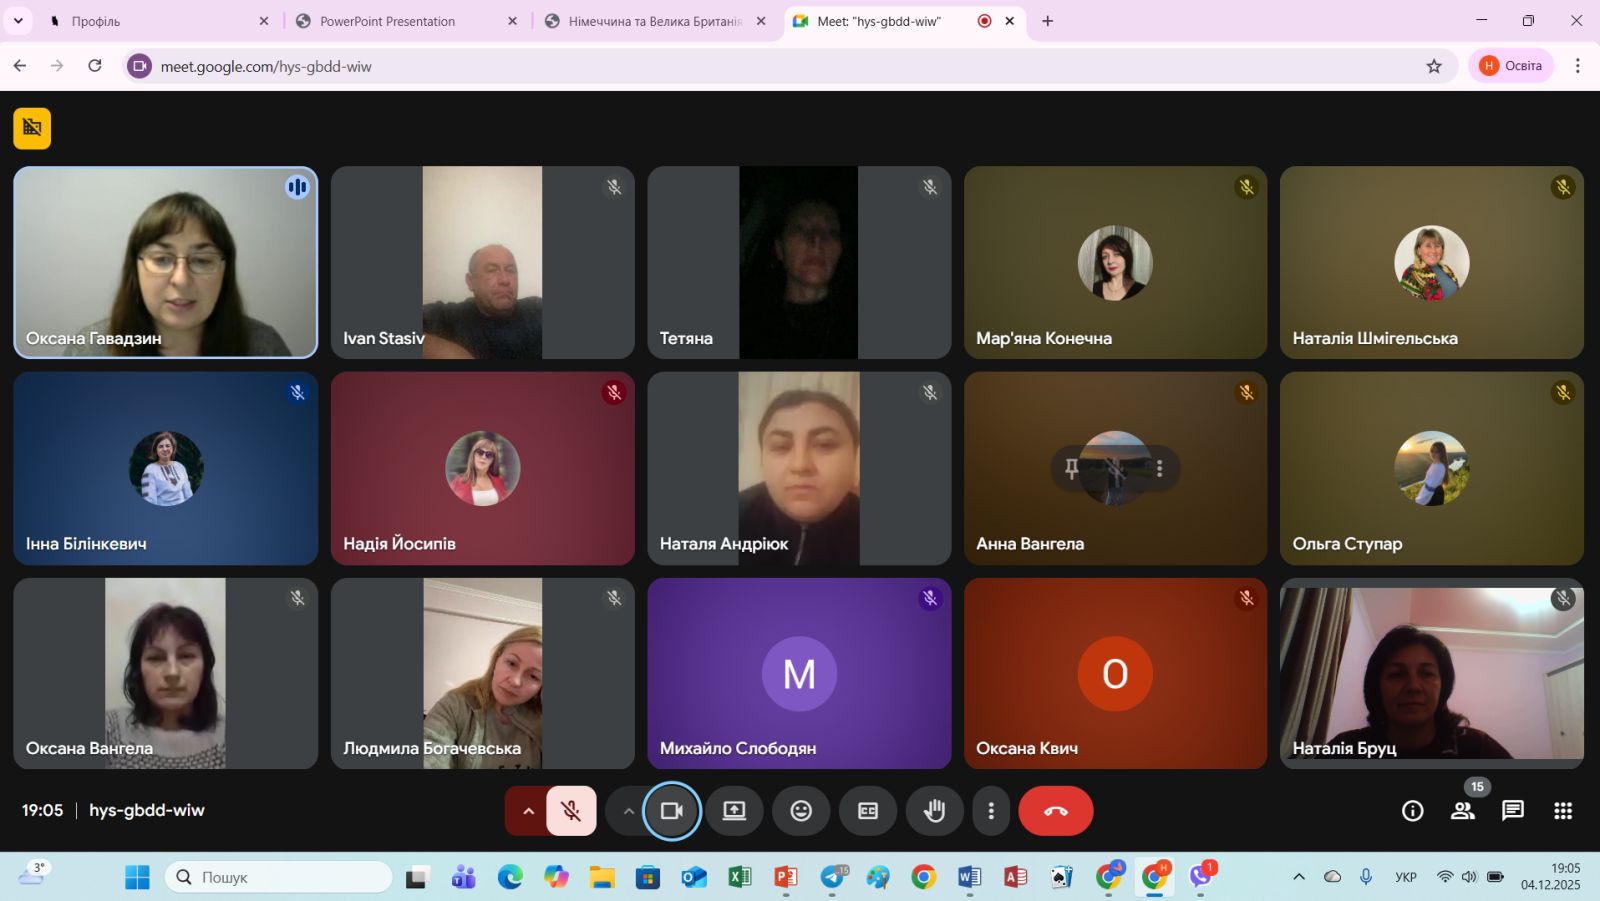Leave the call with red hang-up button
The image size is (1600, 901).
[x=1055, y=811]
